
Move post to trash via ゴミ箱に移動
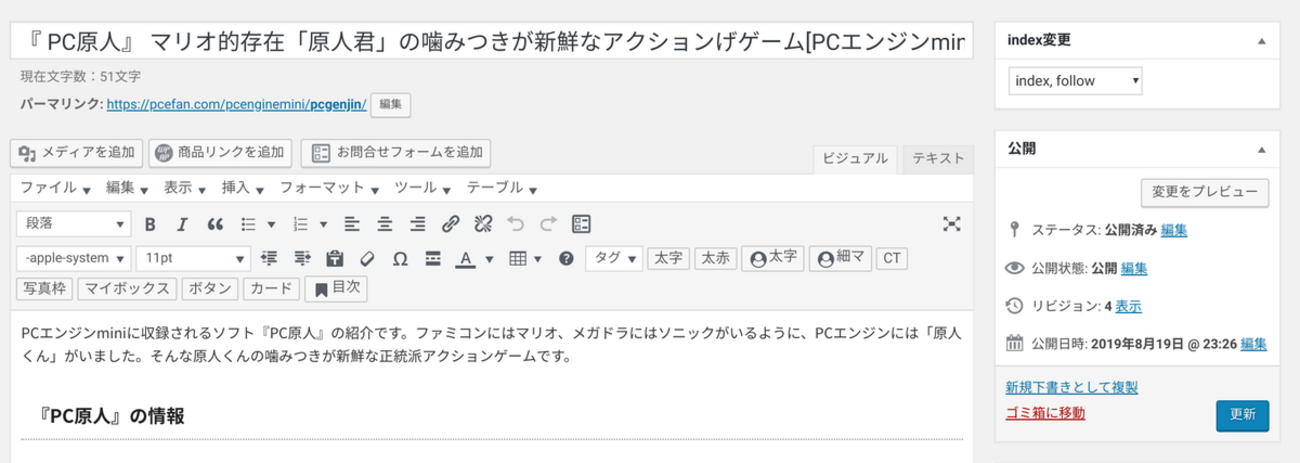(x=1045, y=413)
